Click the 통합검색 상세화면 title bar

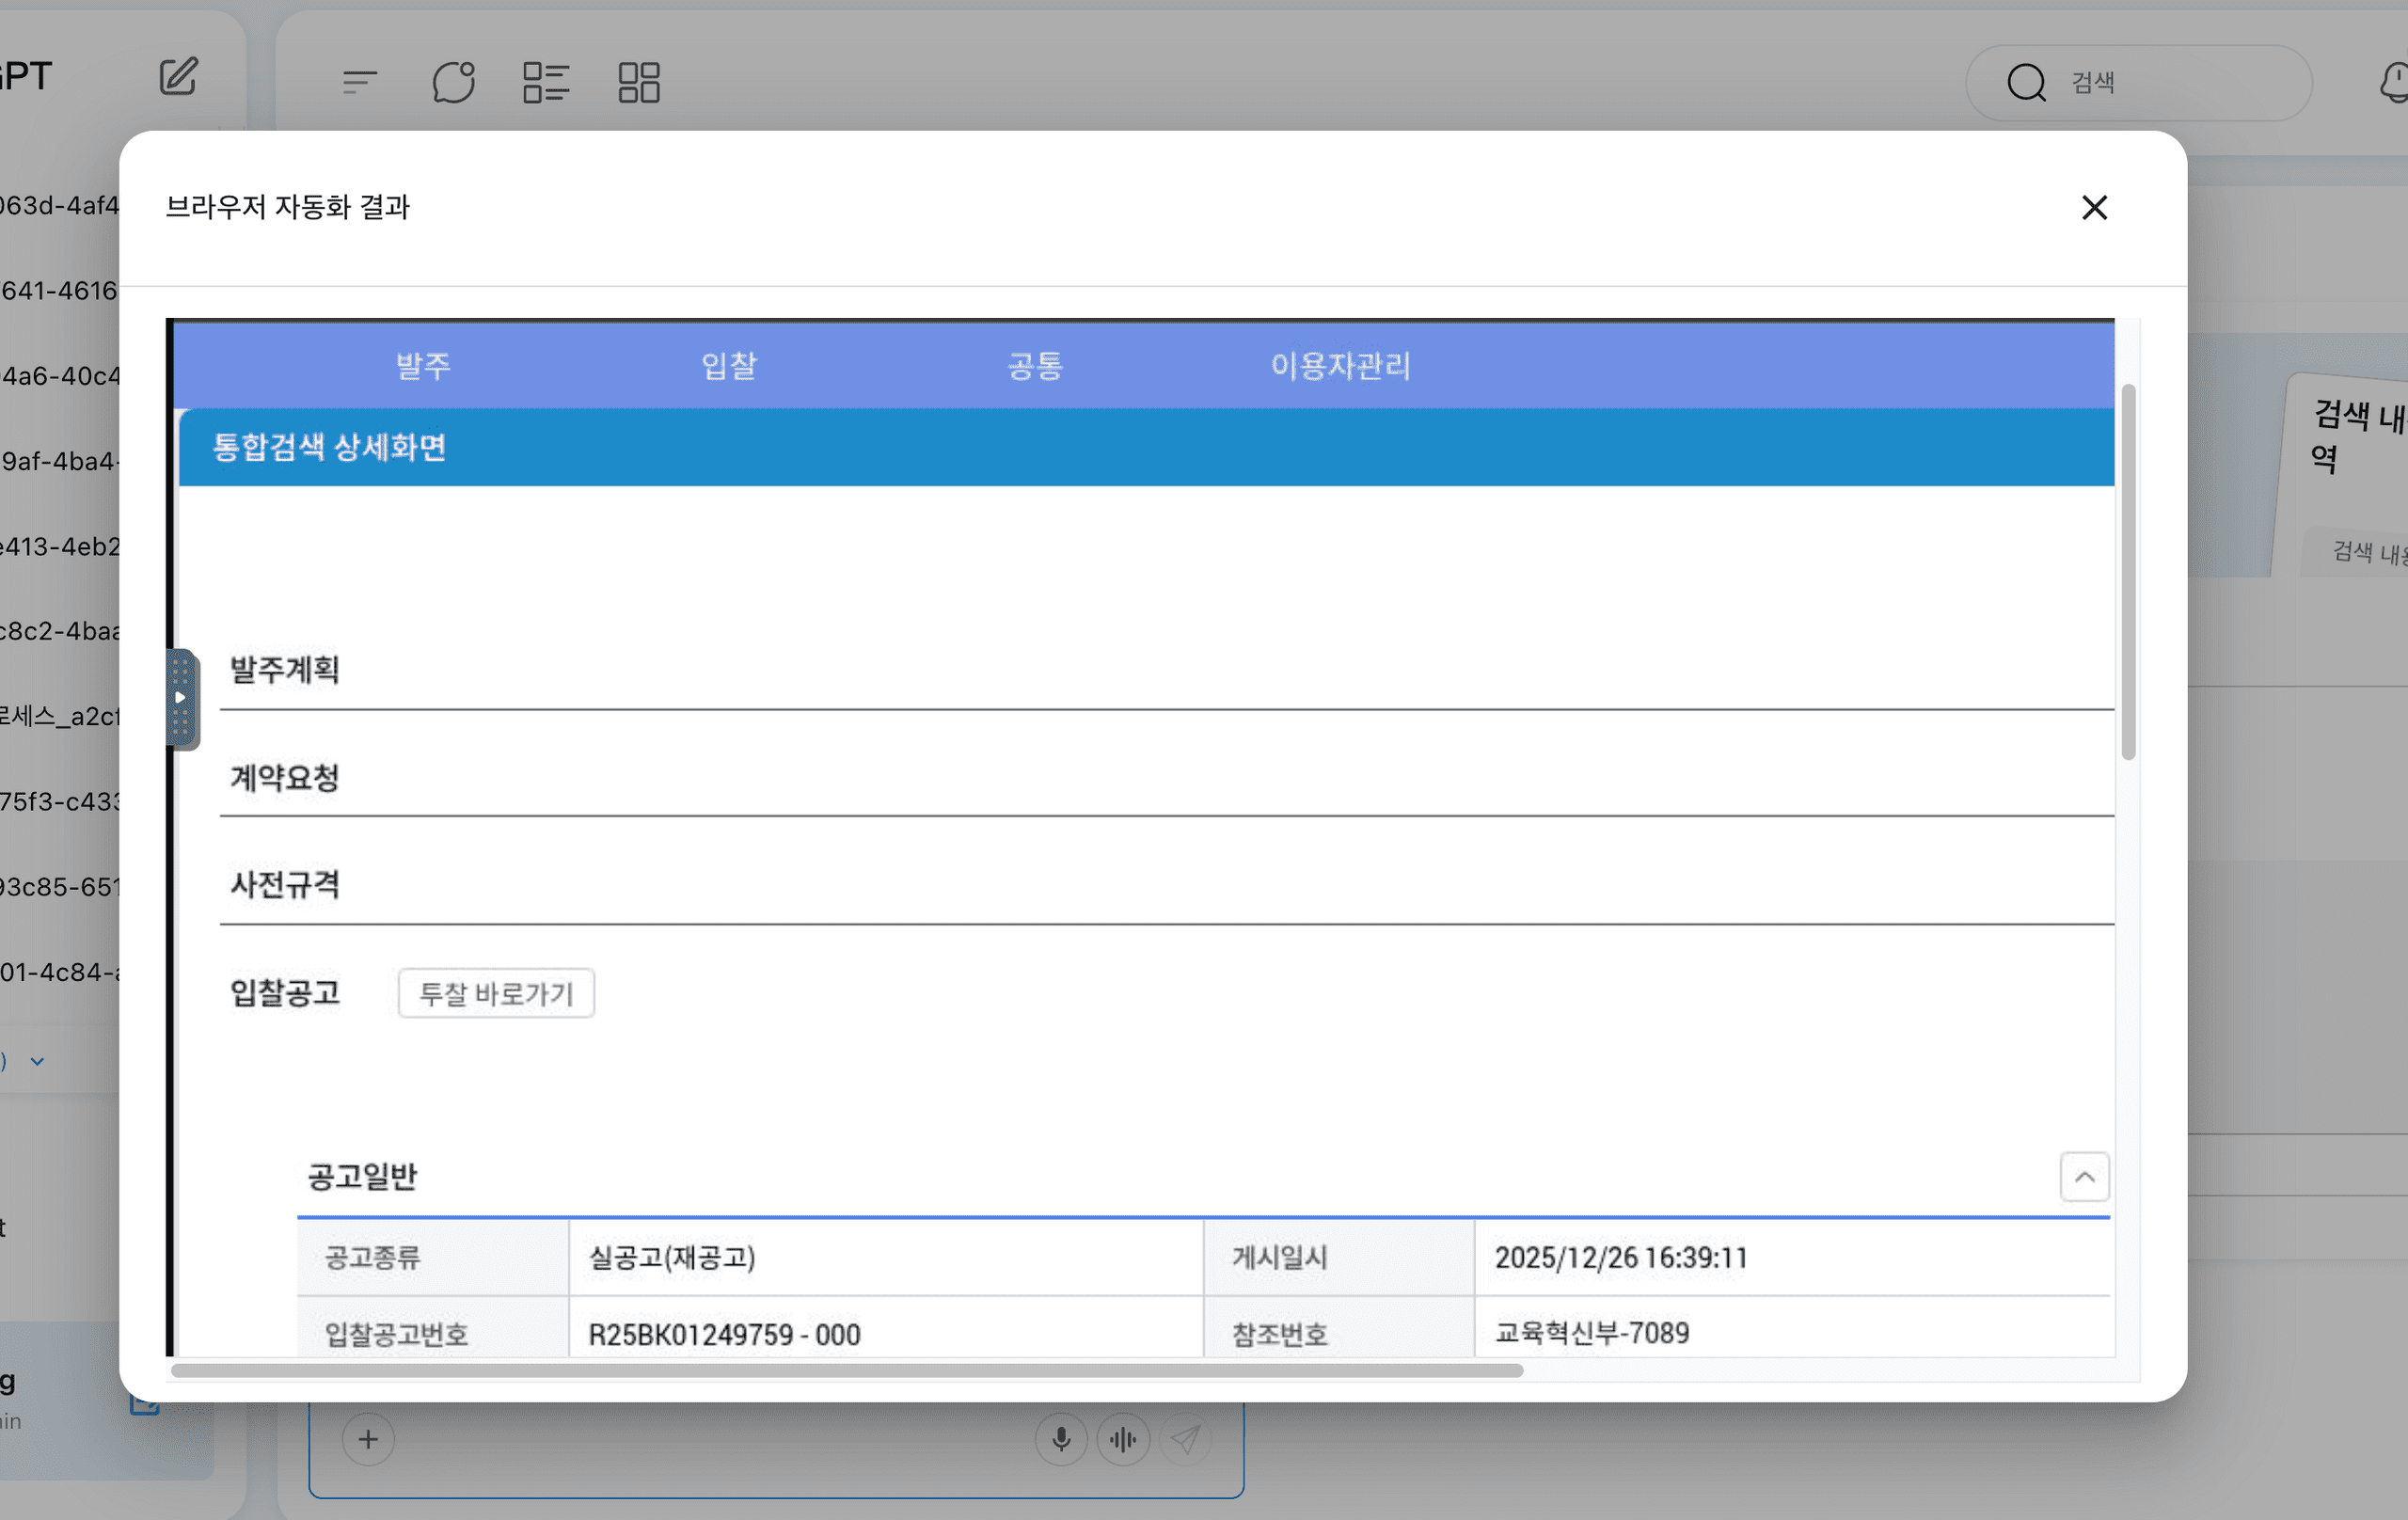1146,447
